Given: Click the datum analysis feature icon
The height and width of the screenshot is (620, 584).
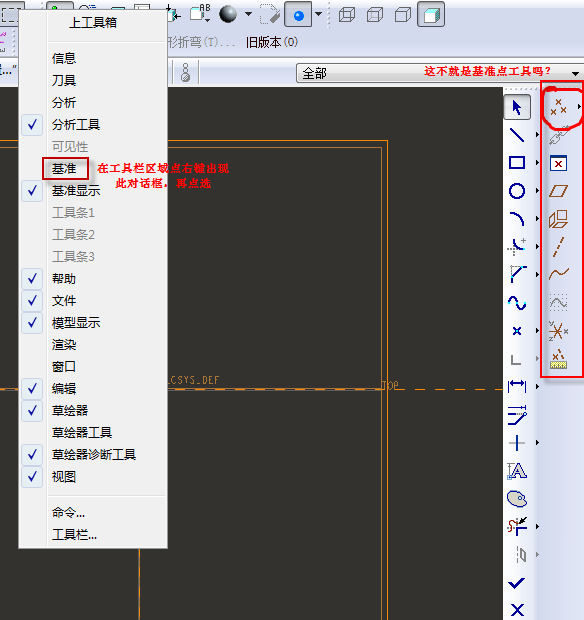Looking at the screenshot, I should tap(558, 359).
